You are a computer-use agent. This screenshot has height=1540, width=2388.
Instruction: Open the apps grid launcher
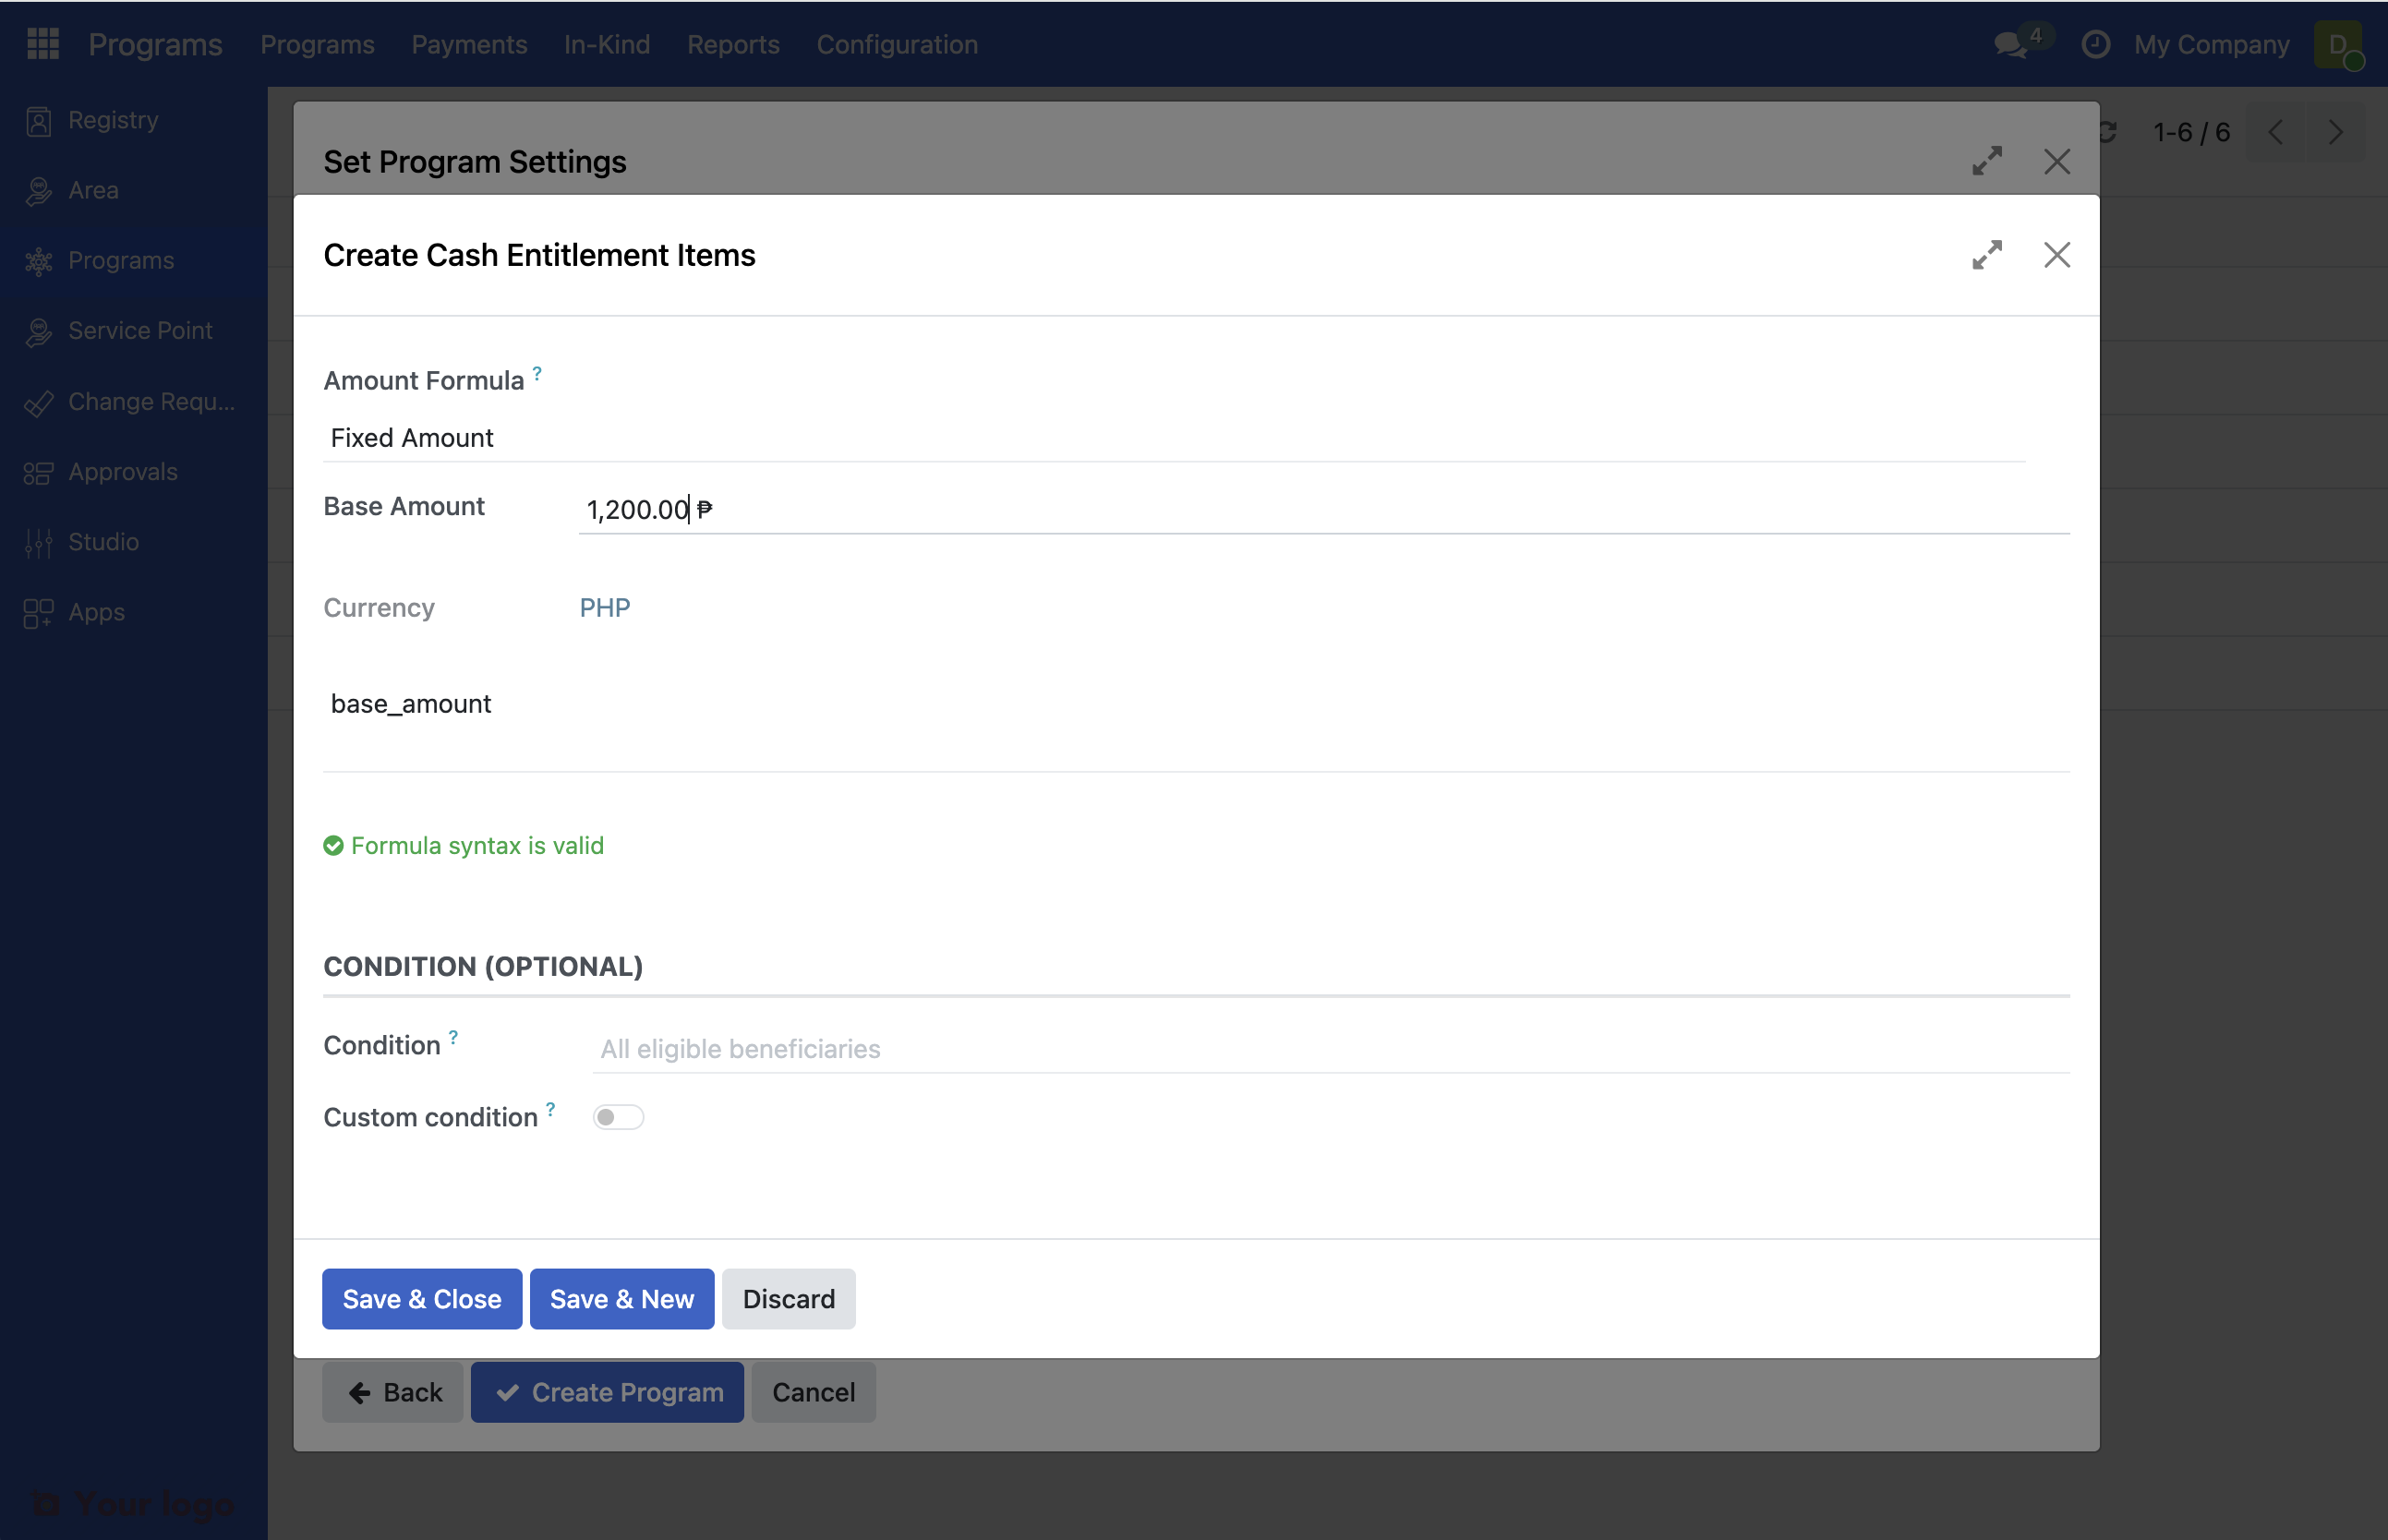tap(41, 44)
